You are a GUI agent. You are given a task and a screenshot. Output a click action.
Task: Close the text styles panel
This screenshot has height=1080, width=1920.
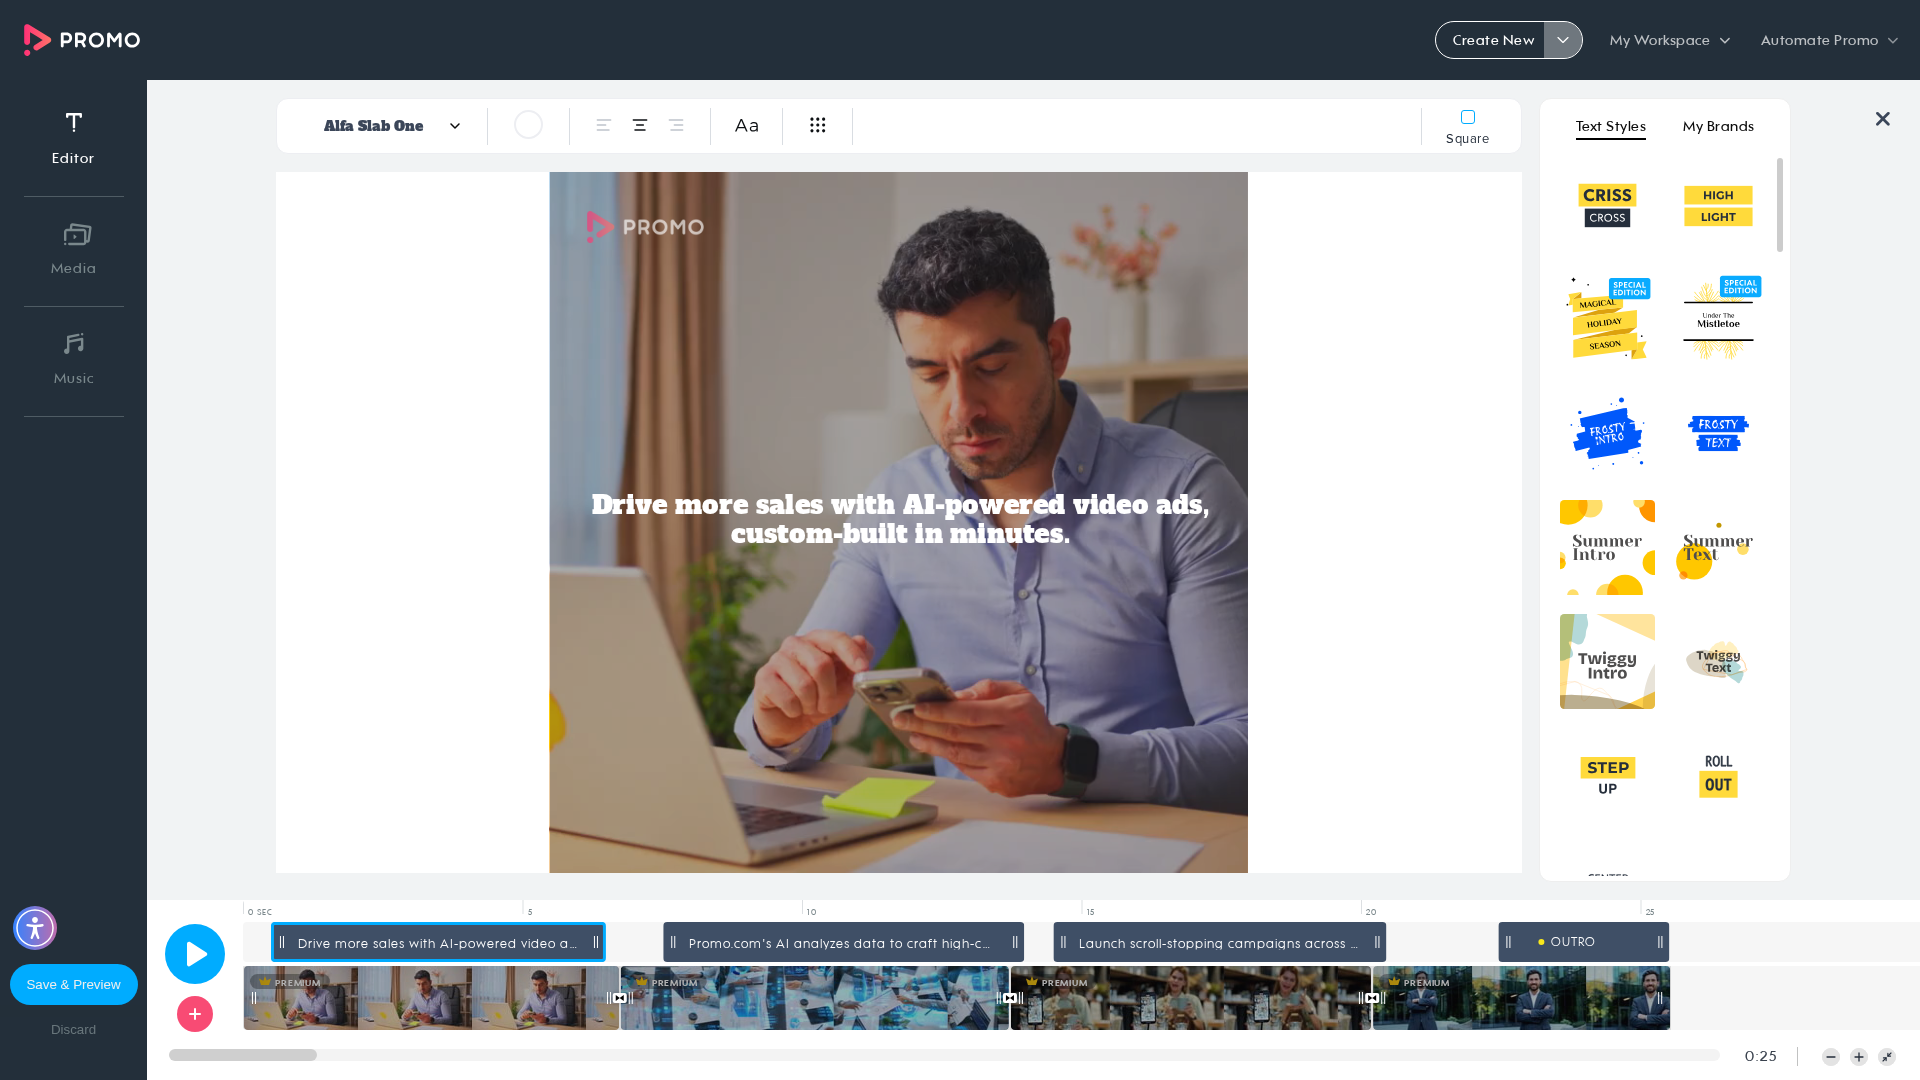coord(1883,119)
